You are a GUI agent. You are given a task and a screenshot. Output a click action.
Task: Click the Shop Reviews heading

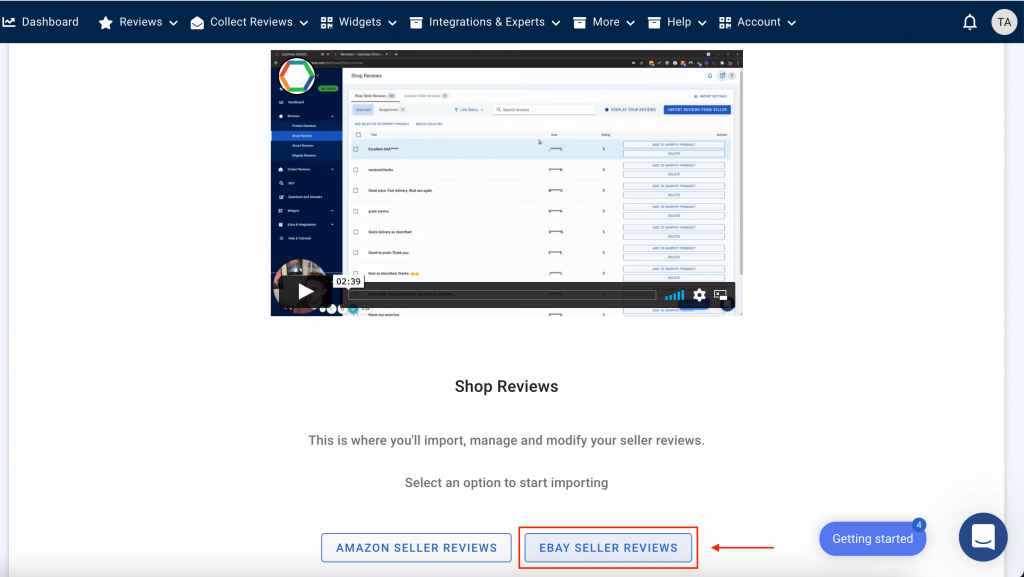tap(506, 386)
